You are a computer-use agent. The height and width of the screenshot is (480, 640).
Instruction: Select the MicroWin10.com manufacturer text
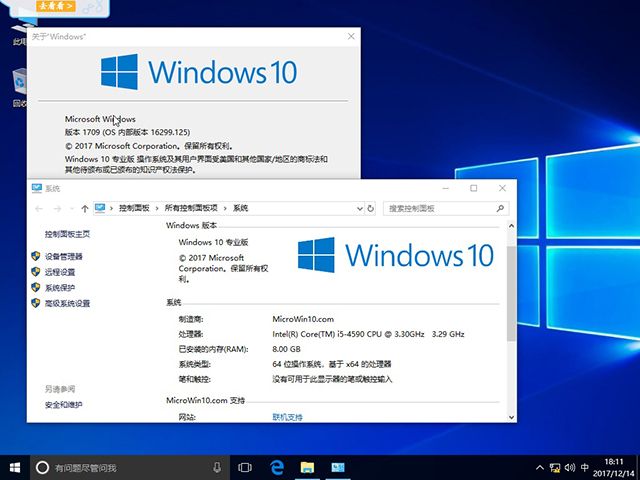point(303,319)
